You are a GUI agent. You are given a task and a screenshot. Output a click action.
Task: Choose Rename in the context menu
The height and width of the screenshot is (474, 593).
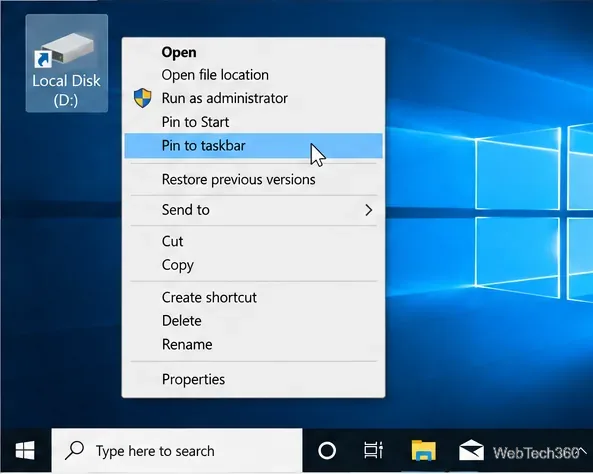(253, 344)
